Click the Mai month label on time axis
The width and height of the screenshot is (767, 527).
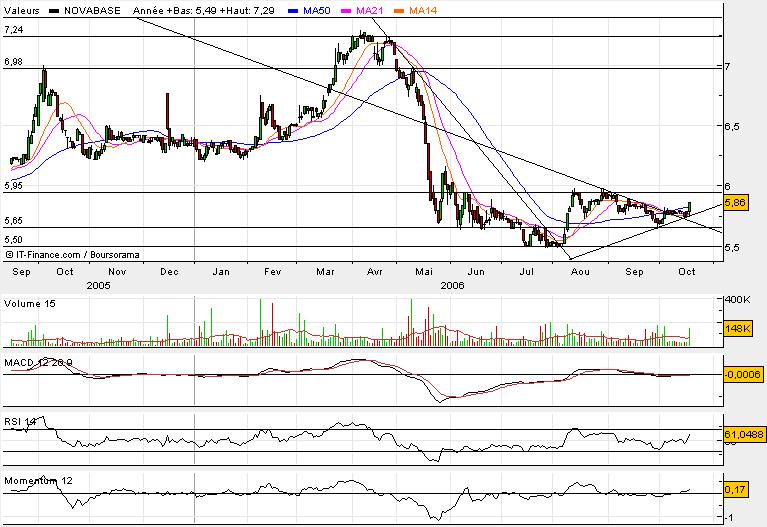(x=424, y=272)
